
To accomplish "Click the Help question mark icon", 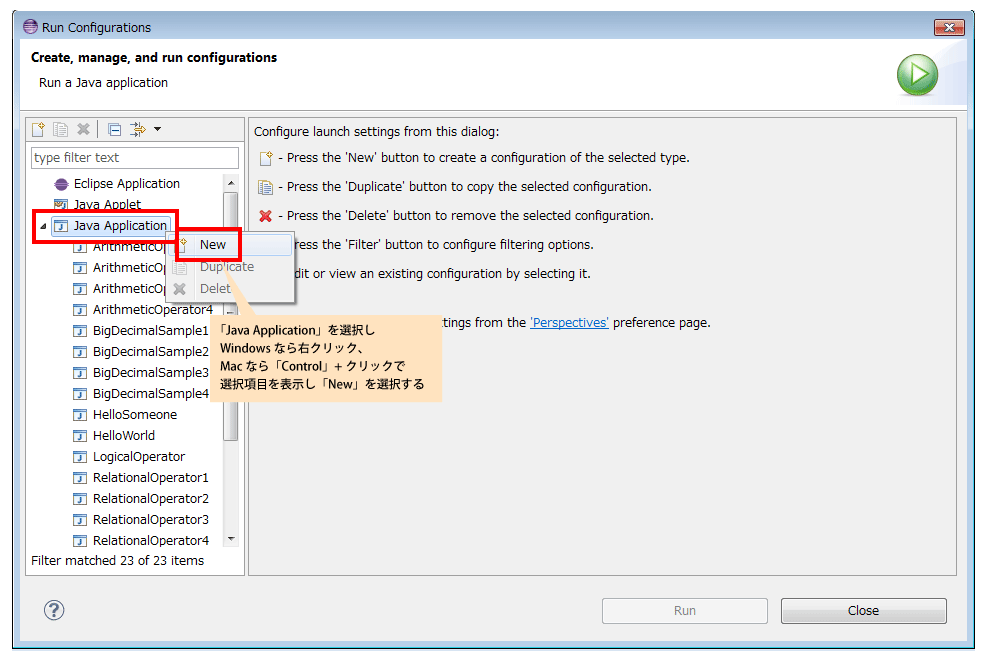I will (x=55, y=610).
